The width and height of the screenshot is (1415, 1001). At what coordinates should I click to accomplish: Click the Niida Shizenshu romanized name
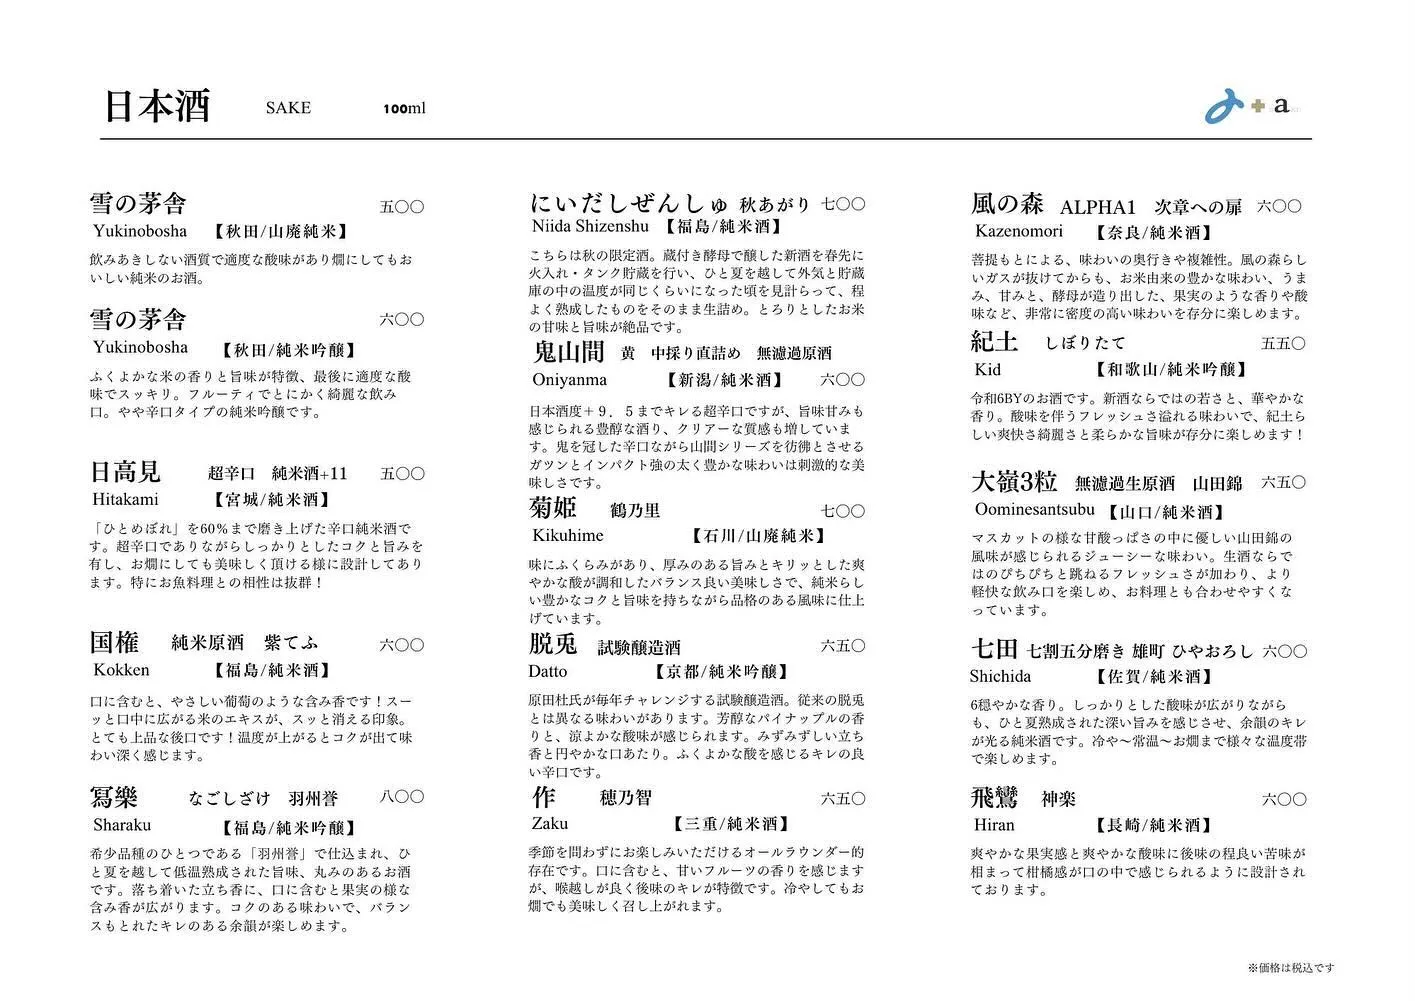pyautogui.click(x=590, y=226)
